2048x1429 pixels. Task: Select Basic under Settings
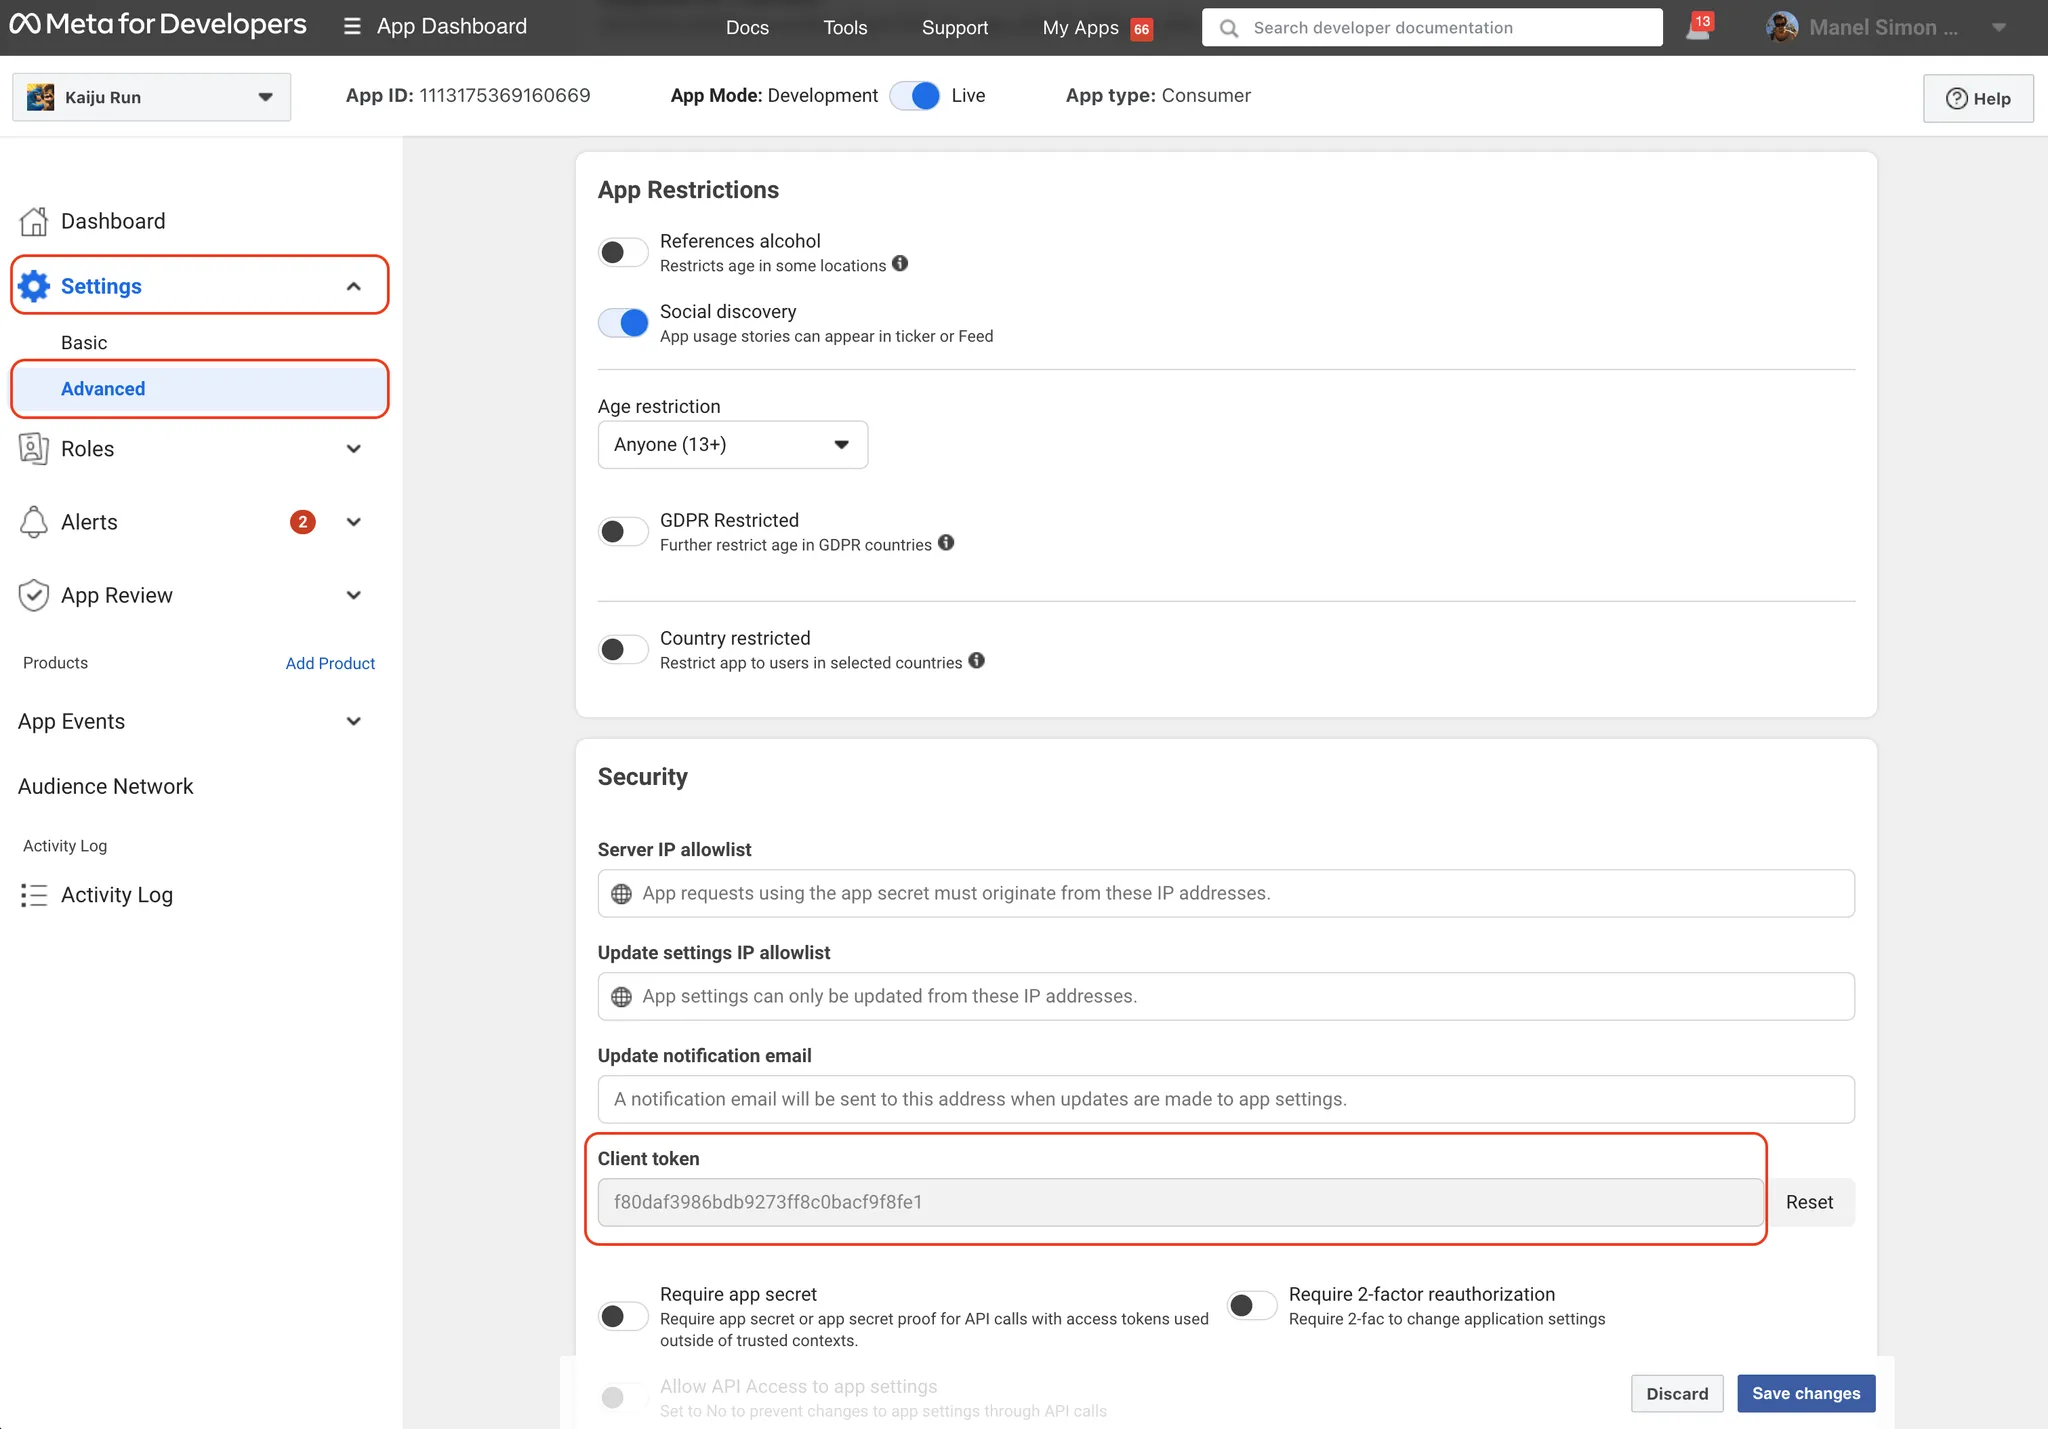84,343
